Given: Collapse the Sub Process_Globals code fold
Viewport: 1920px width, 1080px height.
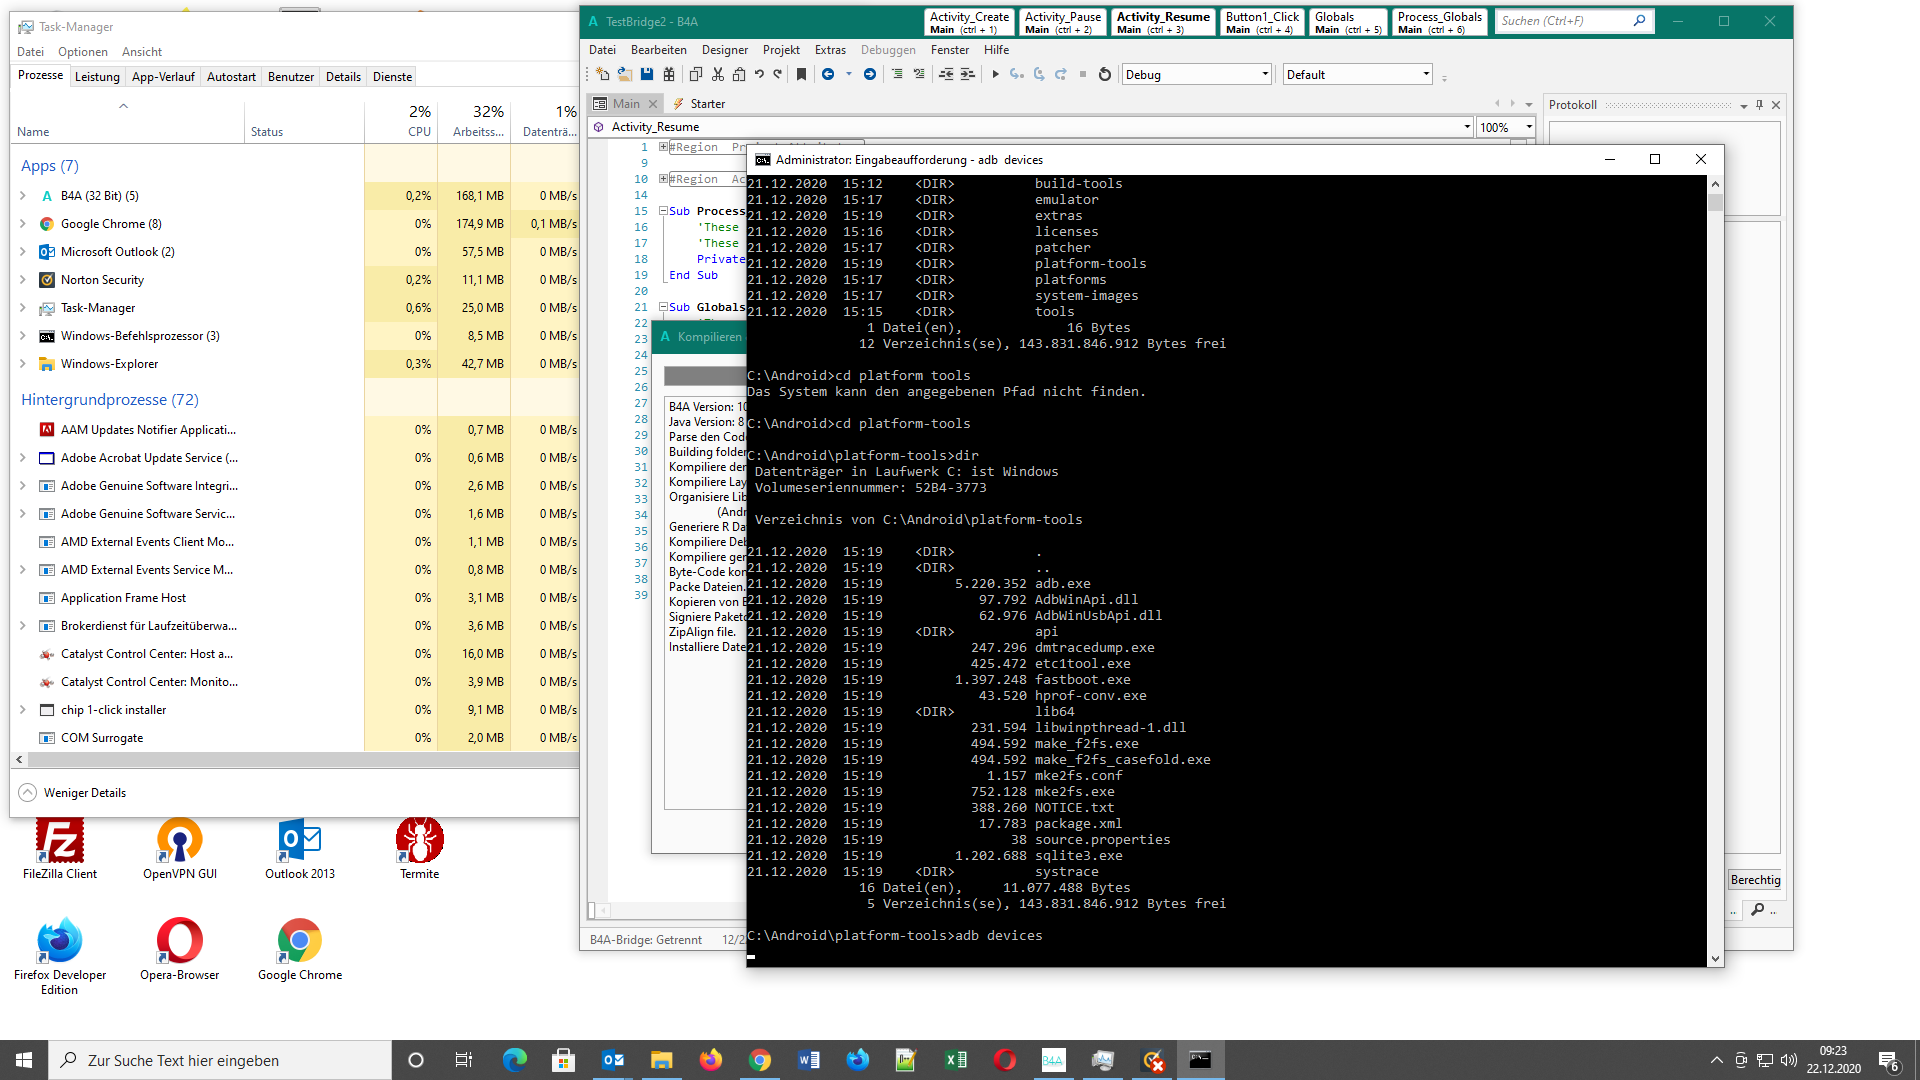Looking at the screenshot, I should [663, 211].
